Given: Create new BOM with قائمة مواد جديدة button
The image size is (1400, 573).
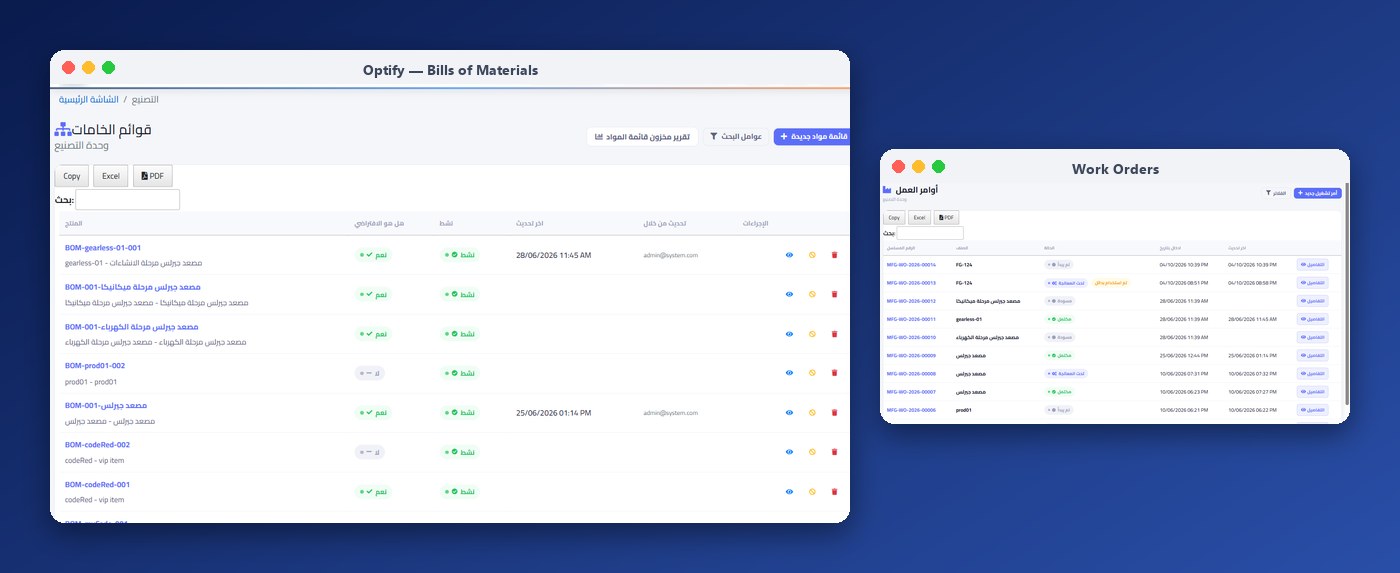Looking at the screenshot, I should 812,136.
